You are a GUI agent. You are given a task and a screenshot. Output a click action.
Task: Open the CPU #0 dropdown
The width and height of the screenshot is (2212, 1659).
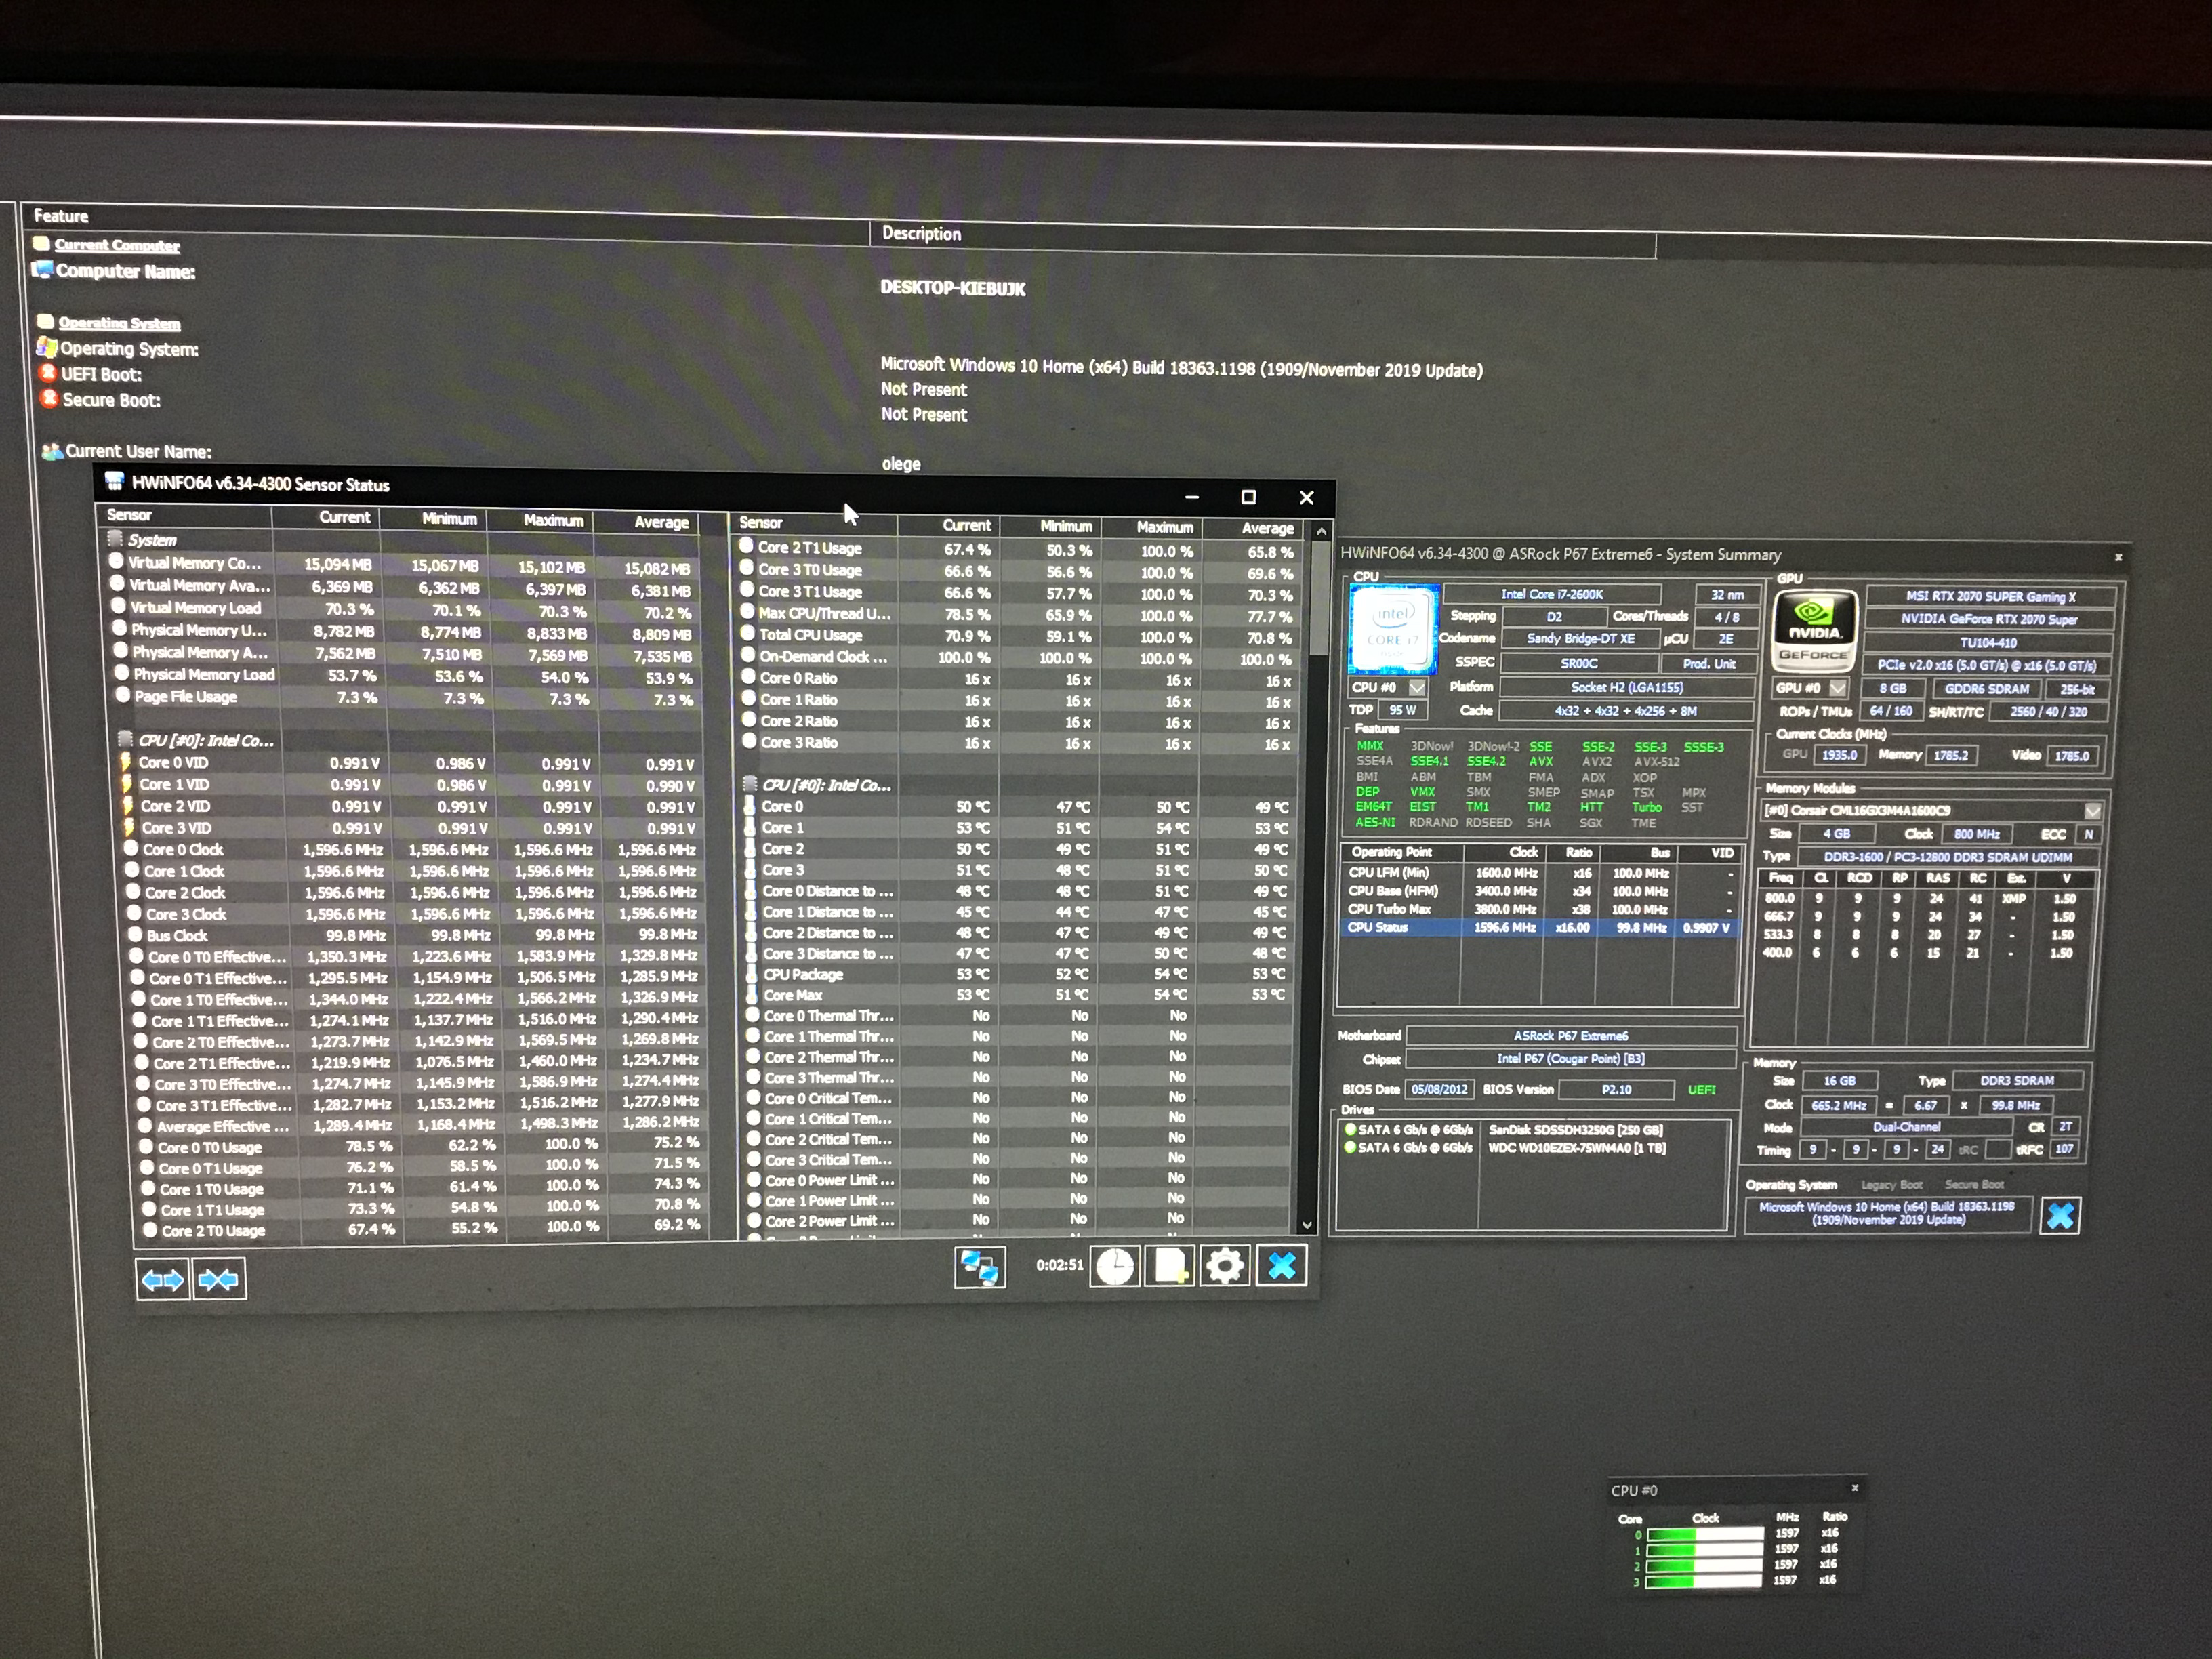pyautogui.click(x=1418, y=688)
